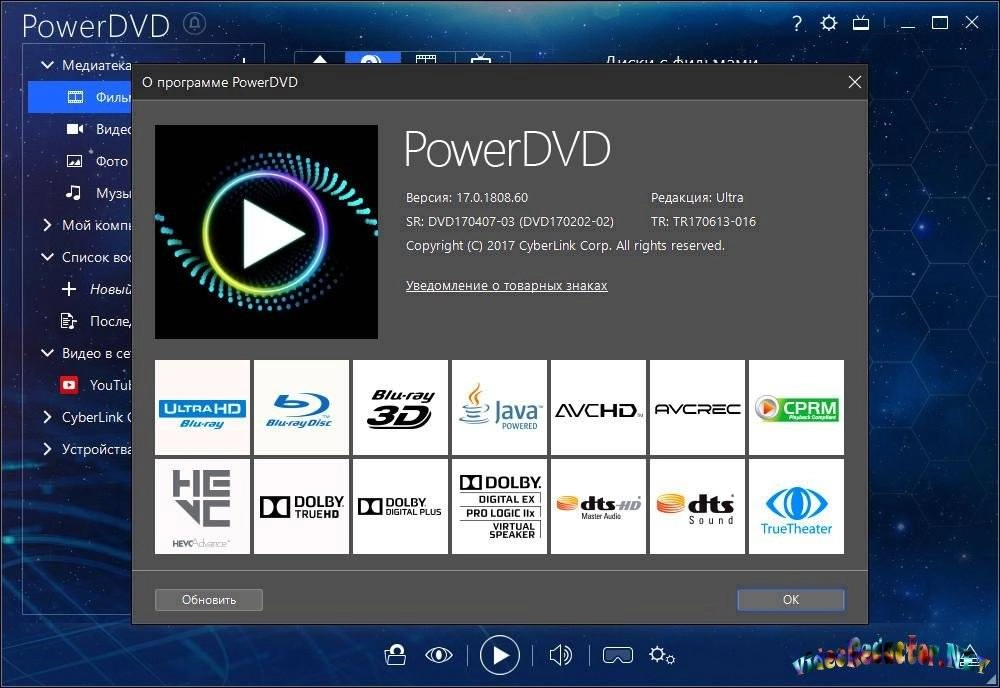The image size is (1000, 688).
Task: Confirm the dialog with OK button
Action: (791, 599)
